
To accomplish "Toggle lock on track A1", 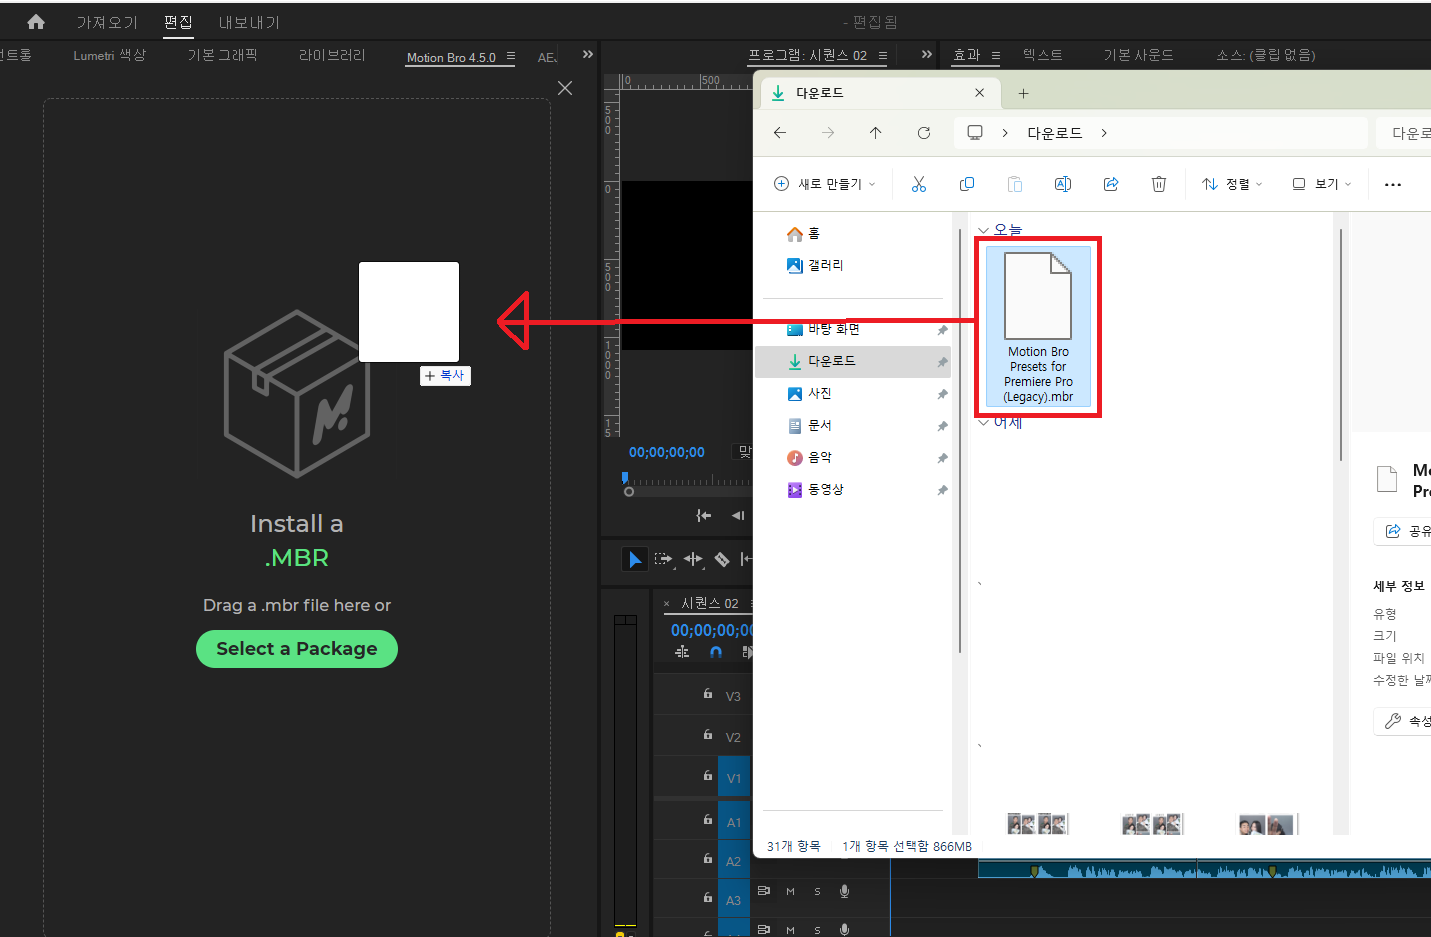I will (x=707, y=820).
